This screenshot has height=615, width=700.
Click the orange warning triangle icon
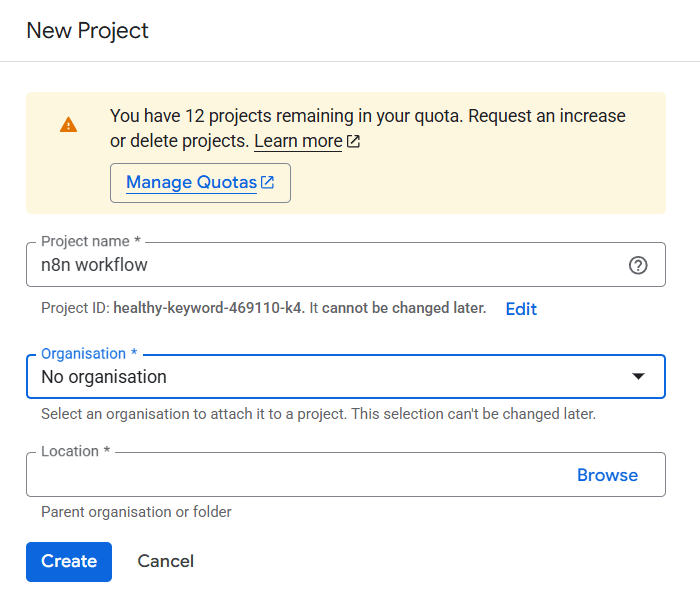tap(68, 125)
